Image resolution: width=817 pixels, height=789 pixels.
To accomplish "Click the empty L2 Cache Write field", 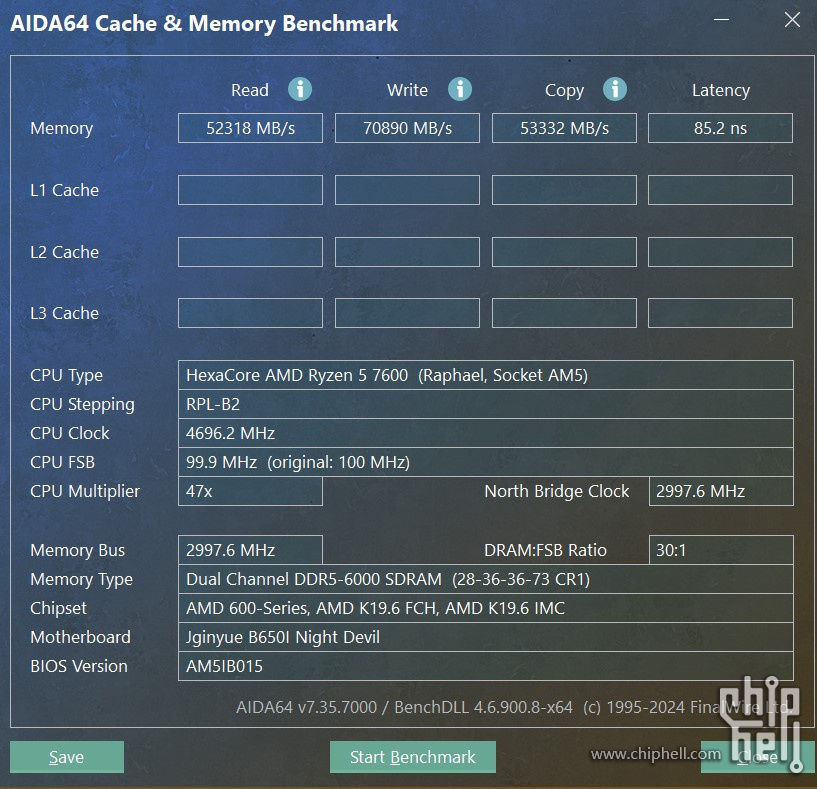I will (x=407, y=252).
